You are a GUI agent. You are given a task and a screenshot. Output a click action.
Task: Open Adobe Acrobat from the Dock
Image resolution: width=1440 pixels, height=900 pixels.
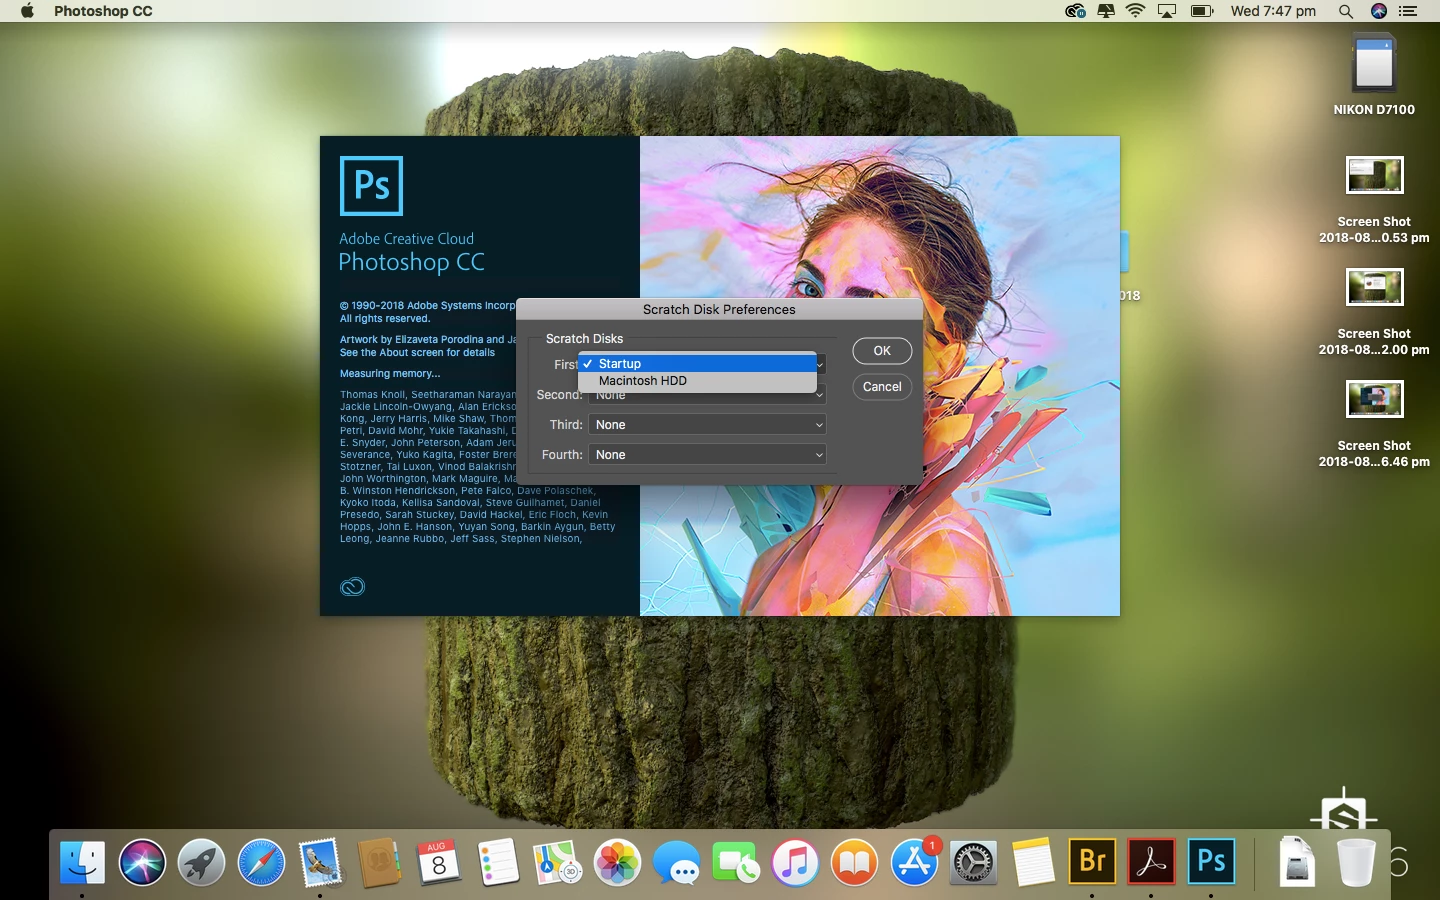tap(1151, 862)
